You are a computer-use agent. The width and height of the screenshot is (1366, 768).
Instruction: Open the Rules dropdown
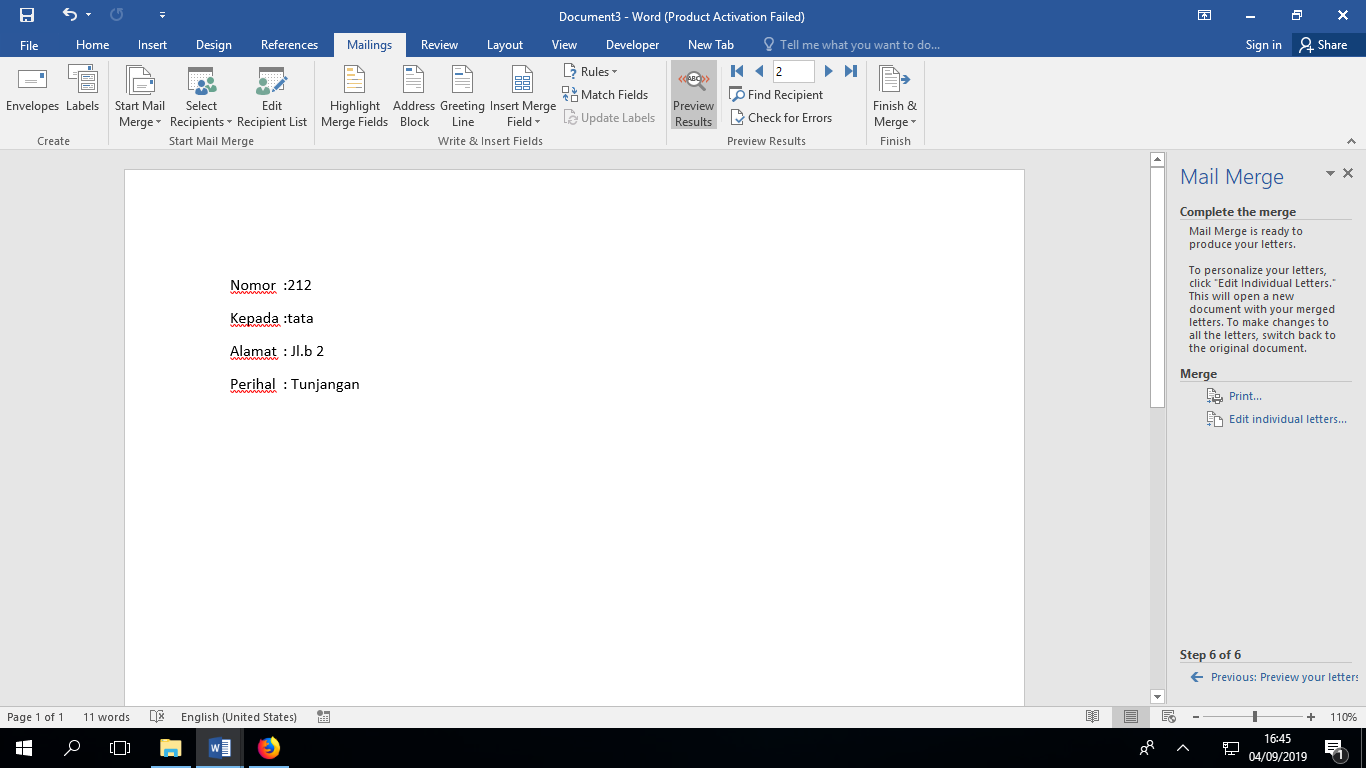point(591,71)
